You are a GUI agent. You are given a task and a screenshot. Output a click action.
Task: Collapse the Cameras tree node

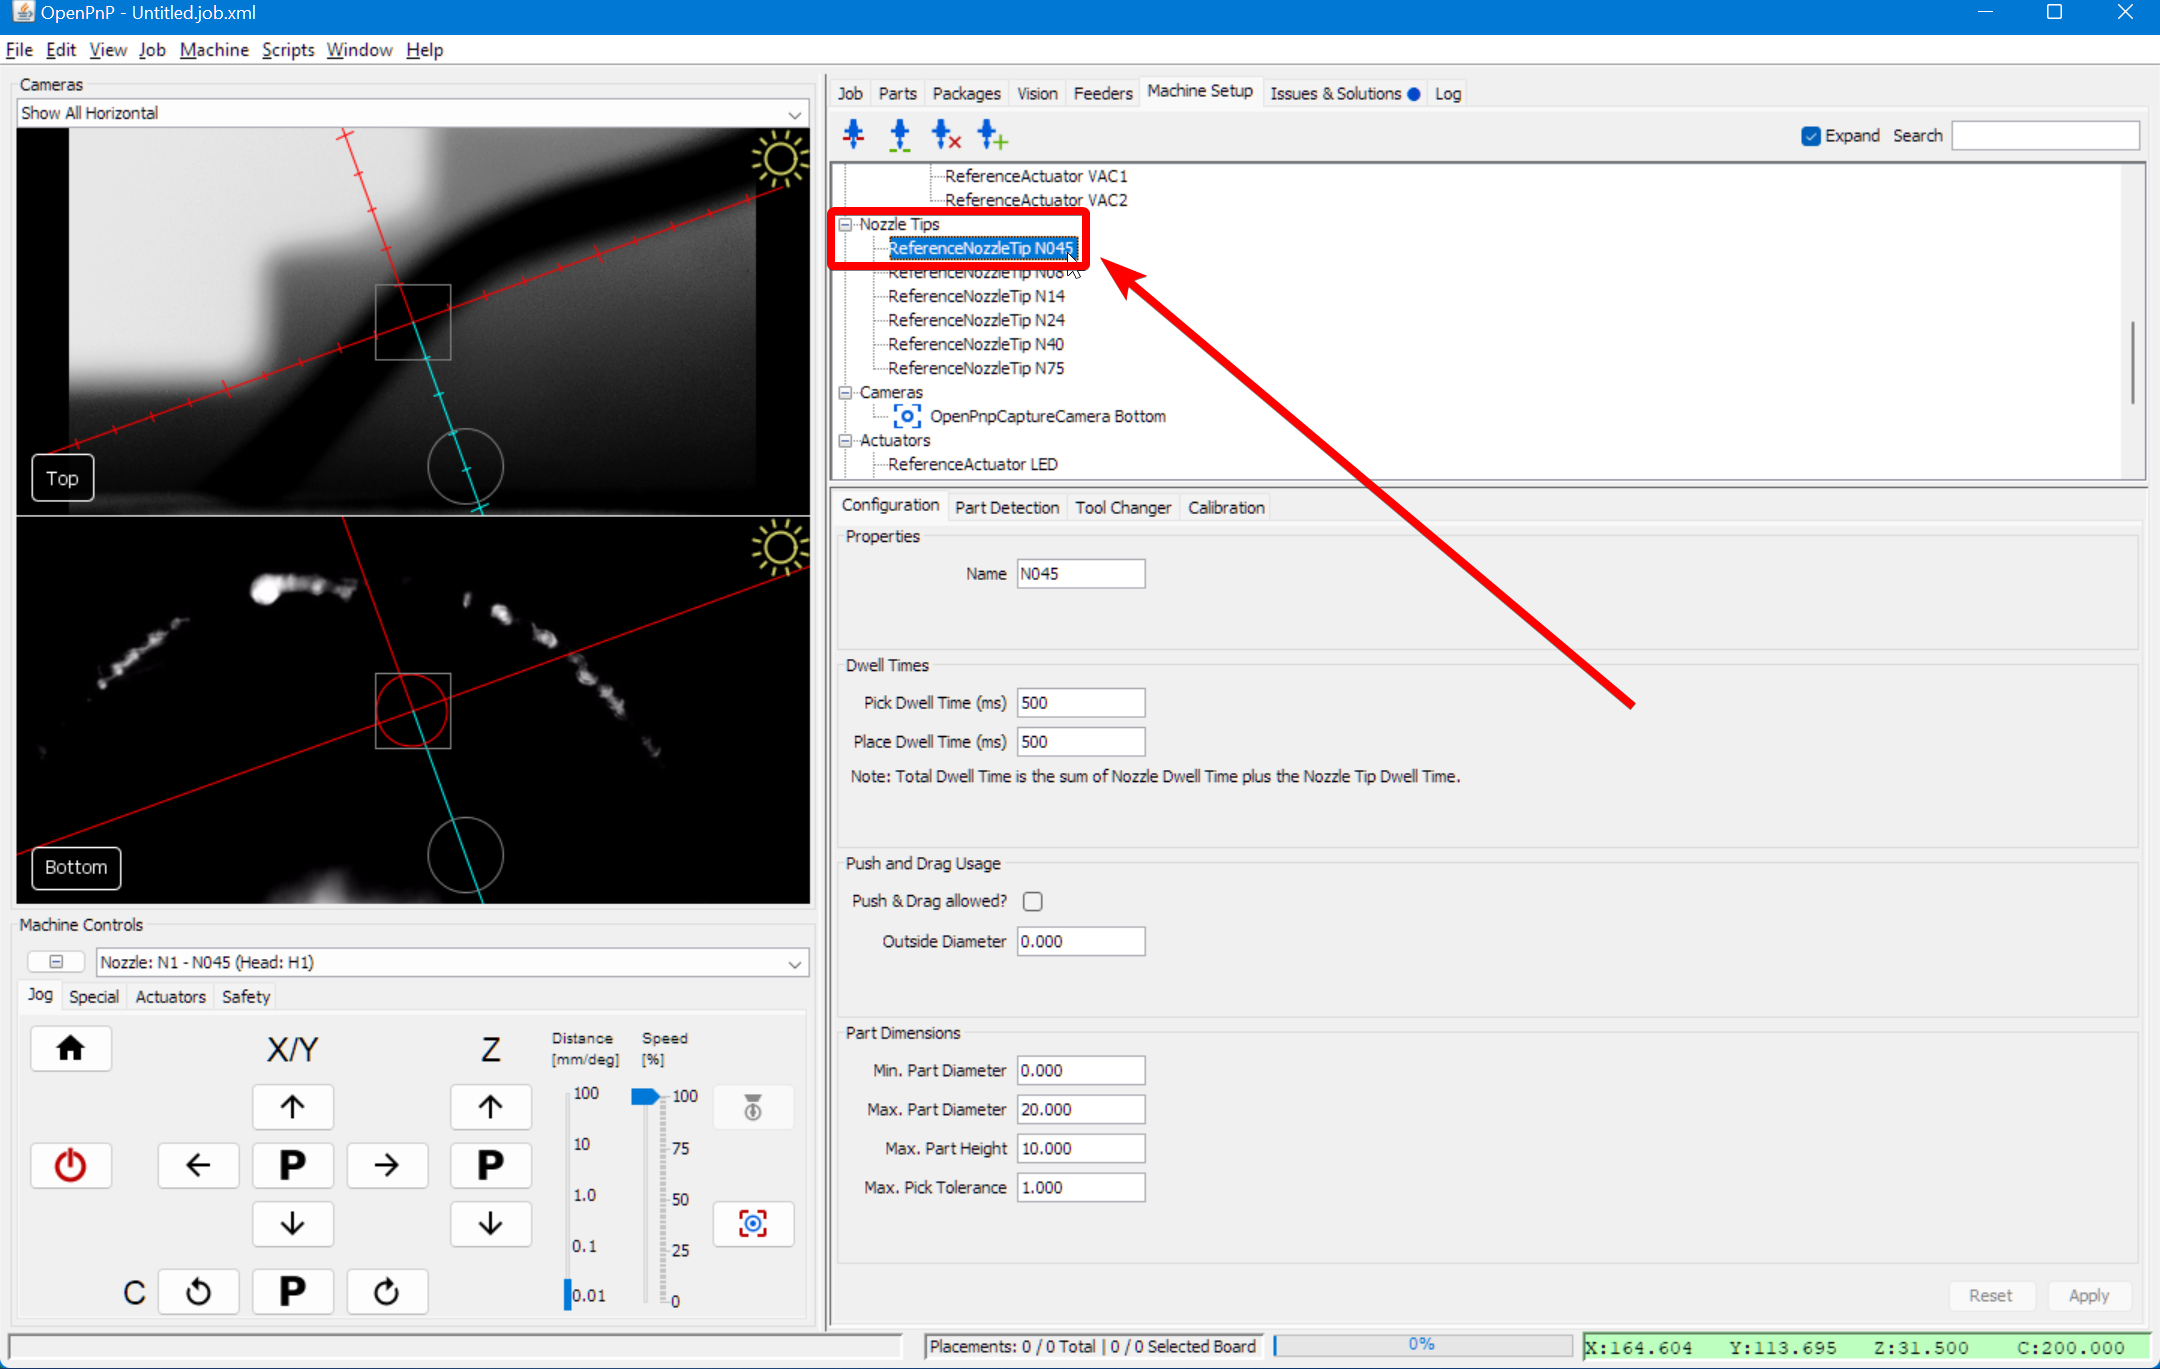pyautogui.click(x=845, y=393)
